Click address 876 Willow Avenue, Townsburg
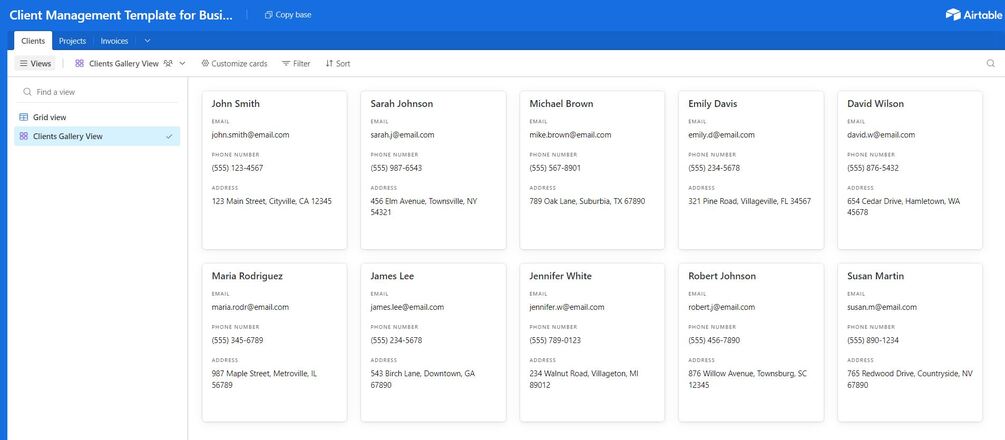This screenshot has width=1005, height=440. [x=747, y=379]
